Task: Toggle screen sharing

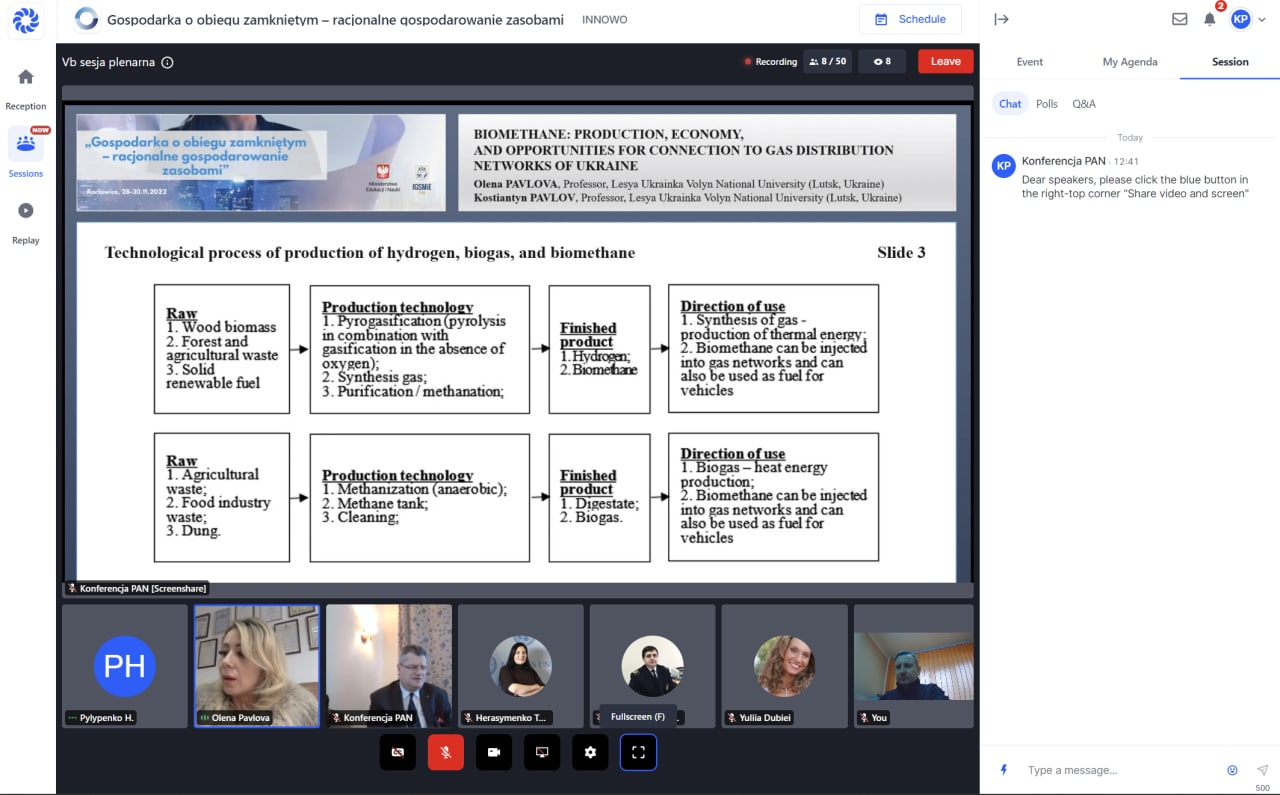Action: [x=542, y=752]
